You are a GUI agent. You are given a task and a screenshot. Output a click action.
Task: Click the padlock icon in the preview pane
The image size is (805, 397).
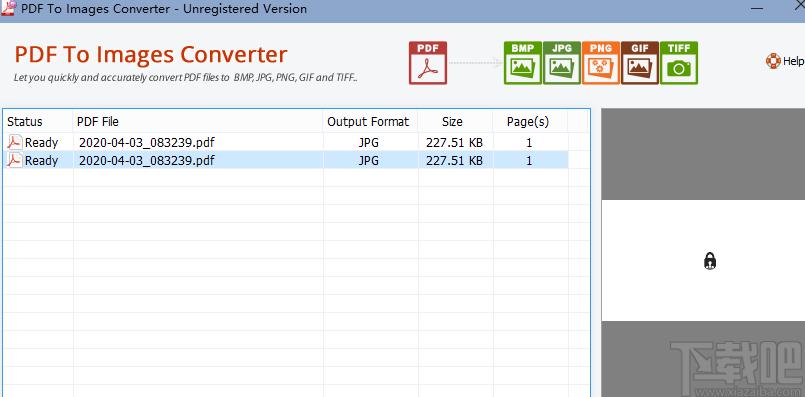pos(710,261)
